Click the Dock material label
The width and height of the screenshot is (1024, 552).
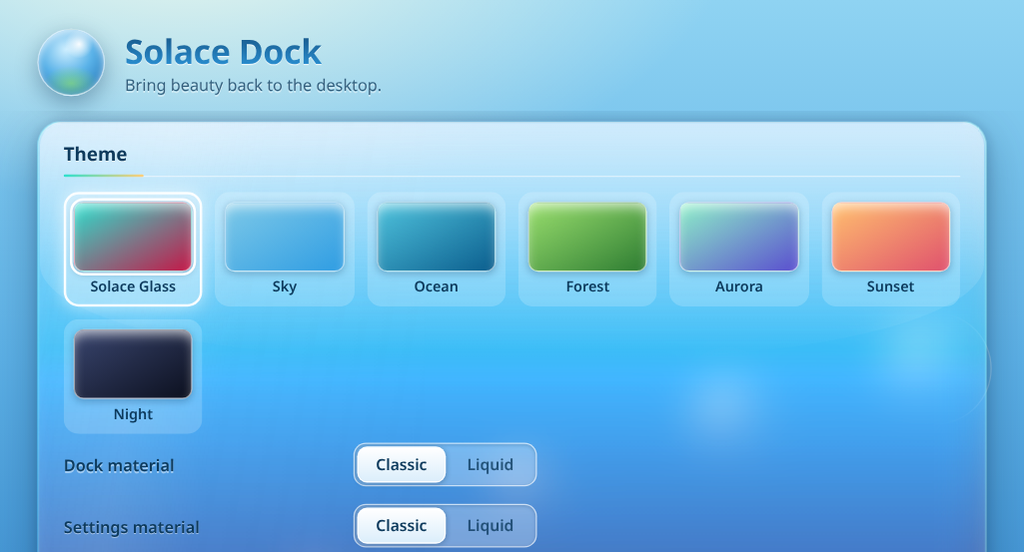tap(119, 466)
